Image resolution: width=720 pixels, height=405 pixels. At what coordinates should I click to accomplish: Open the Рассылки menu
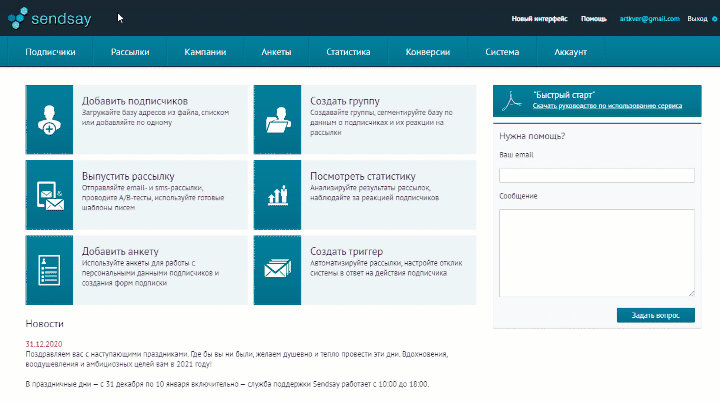coord(130,52)
